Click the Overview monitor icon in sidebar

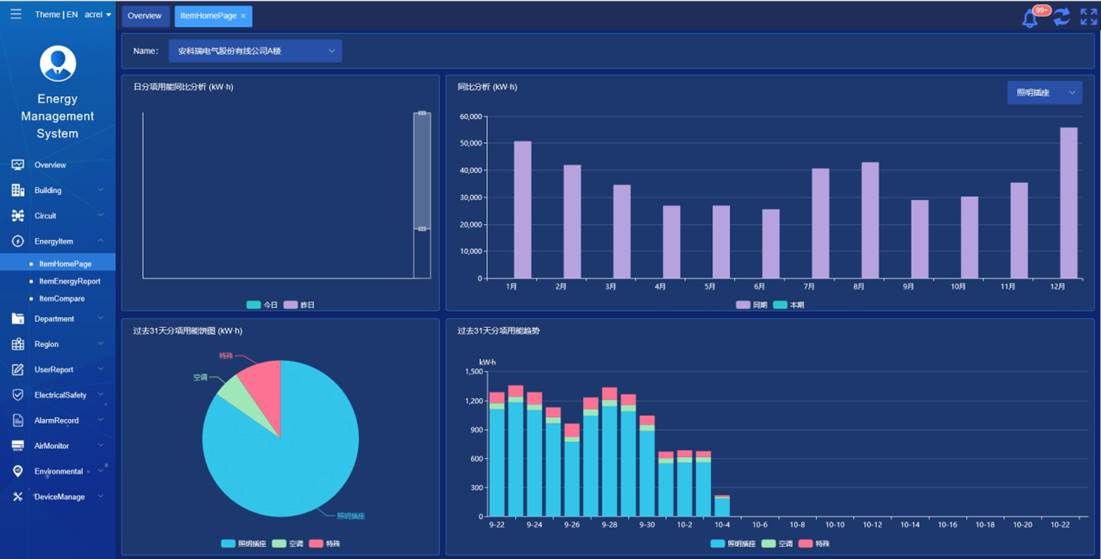tap(17, 165)
